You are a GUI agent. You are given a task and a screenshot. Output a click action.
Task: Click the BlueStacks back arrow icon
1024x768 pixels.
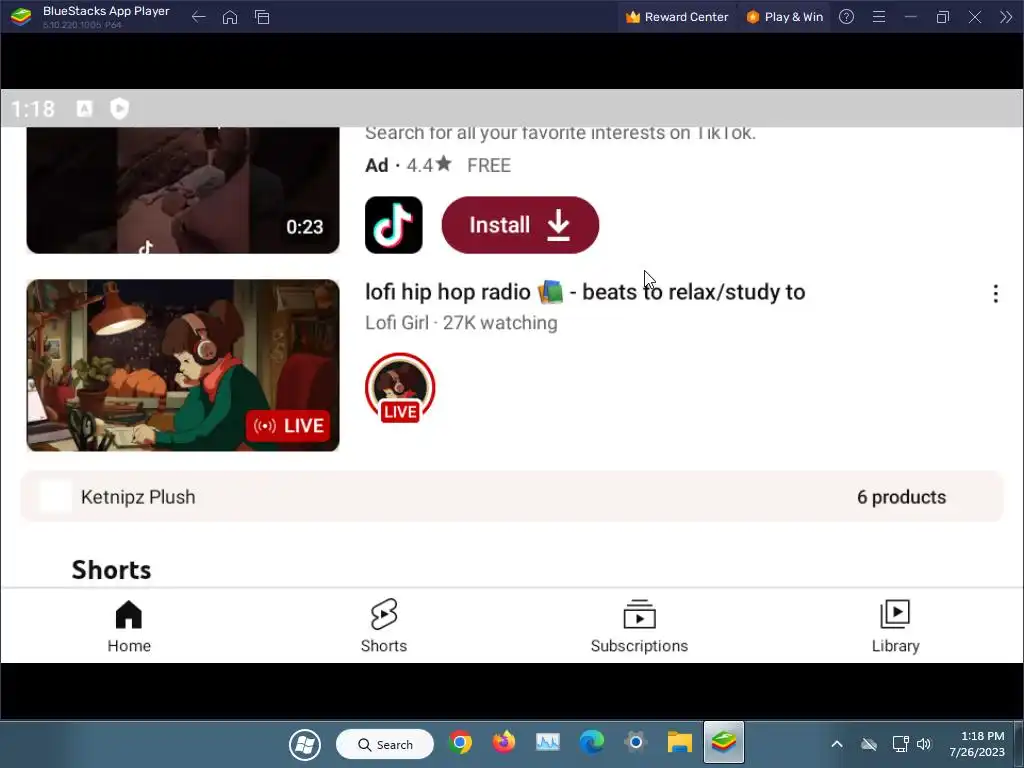point(199,17)
